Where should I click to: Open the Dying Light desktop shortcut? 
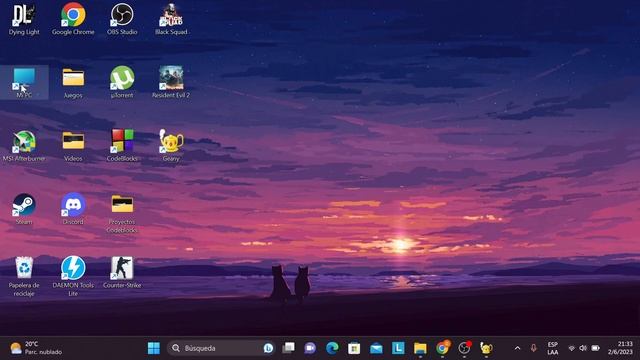coord(24,20)
